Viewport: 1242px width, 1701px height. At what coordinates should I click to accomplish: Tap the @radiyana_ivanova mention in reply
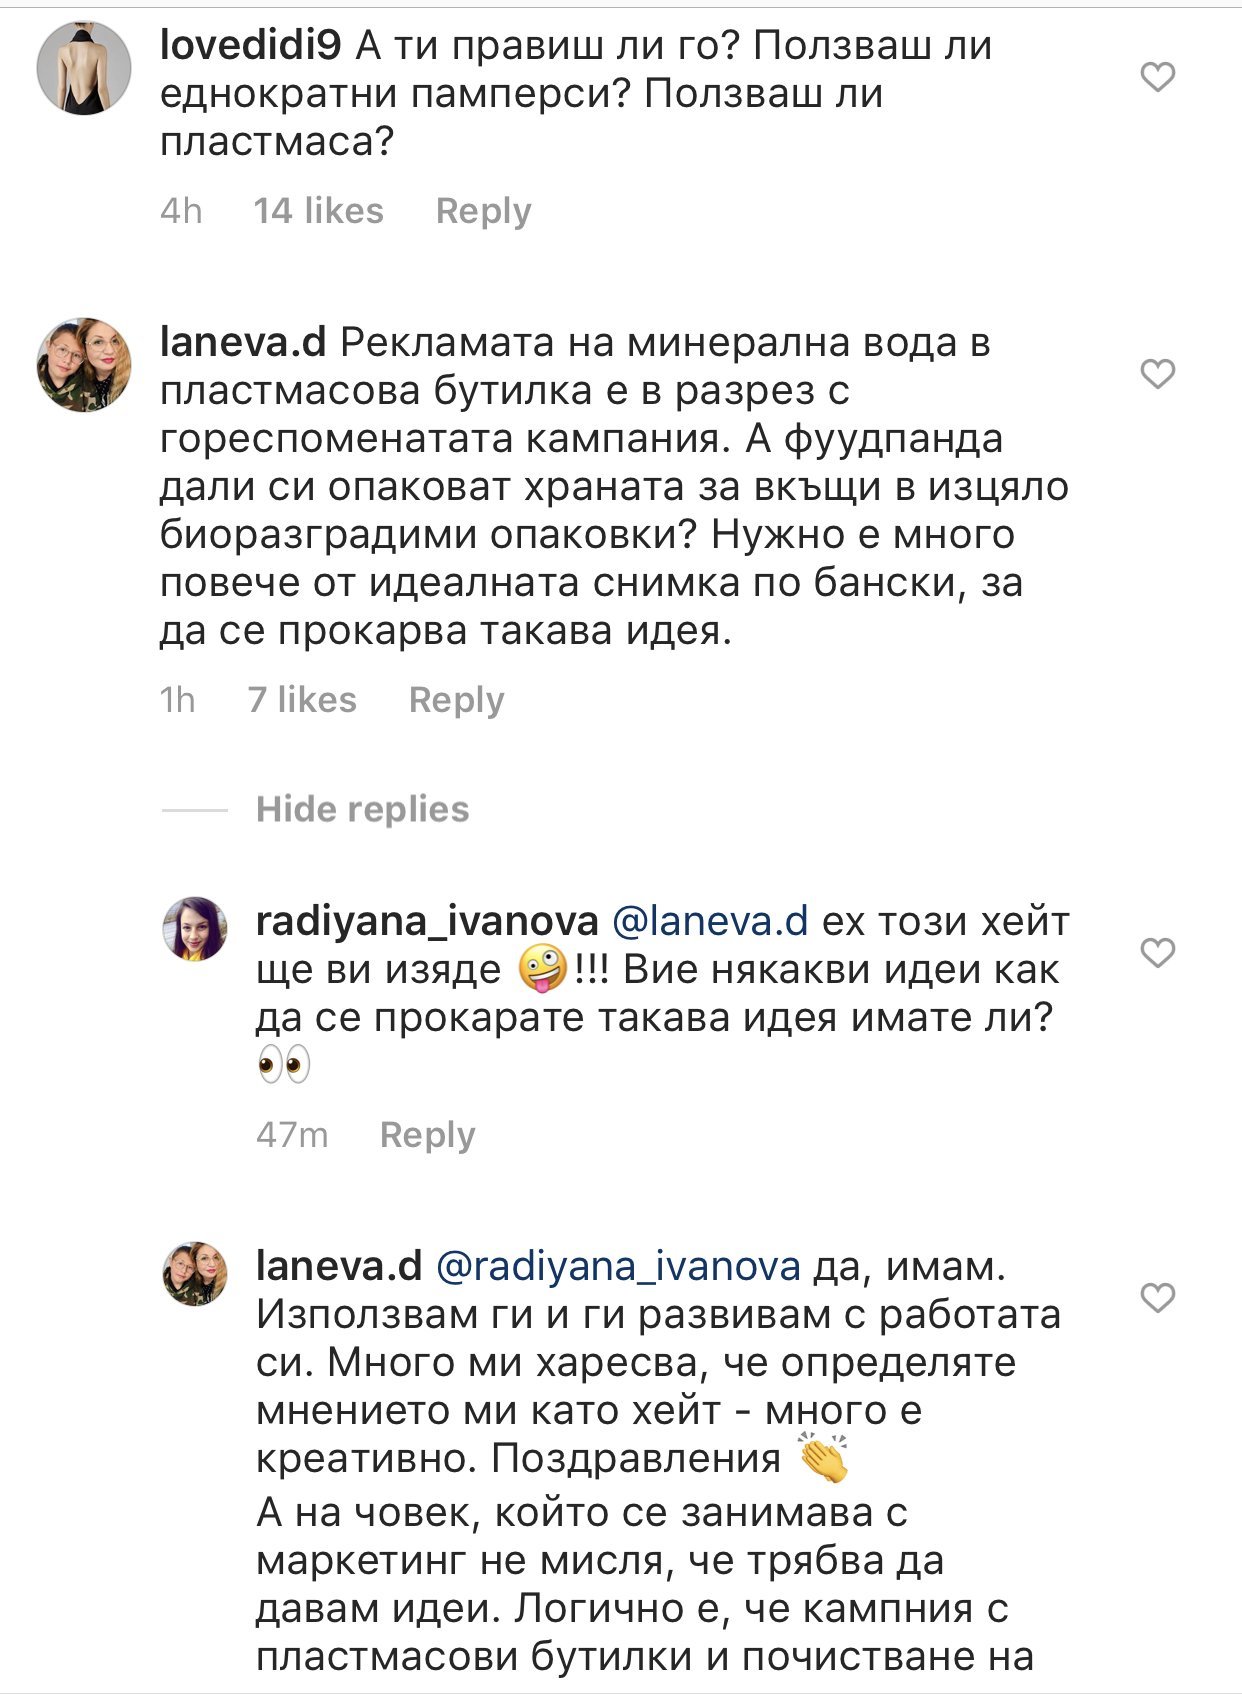(x=618, y=1266)
